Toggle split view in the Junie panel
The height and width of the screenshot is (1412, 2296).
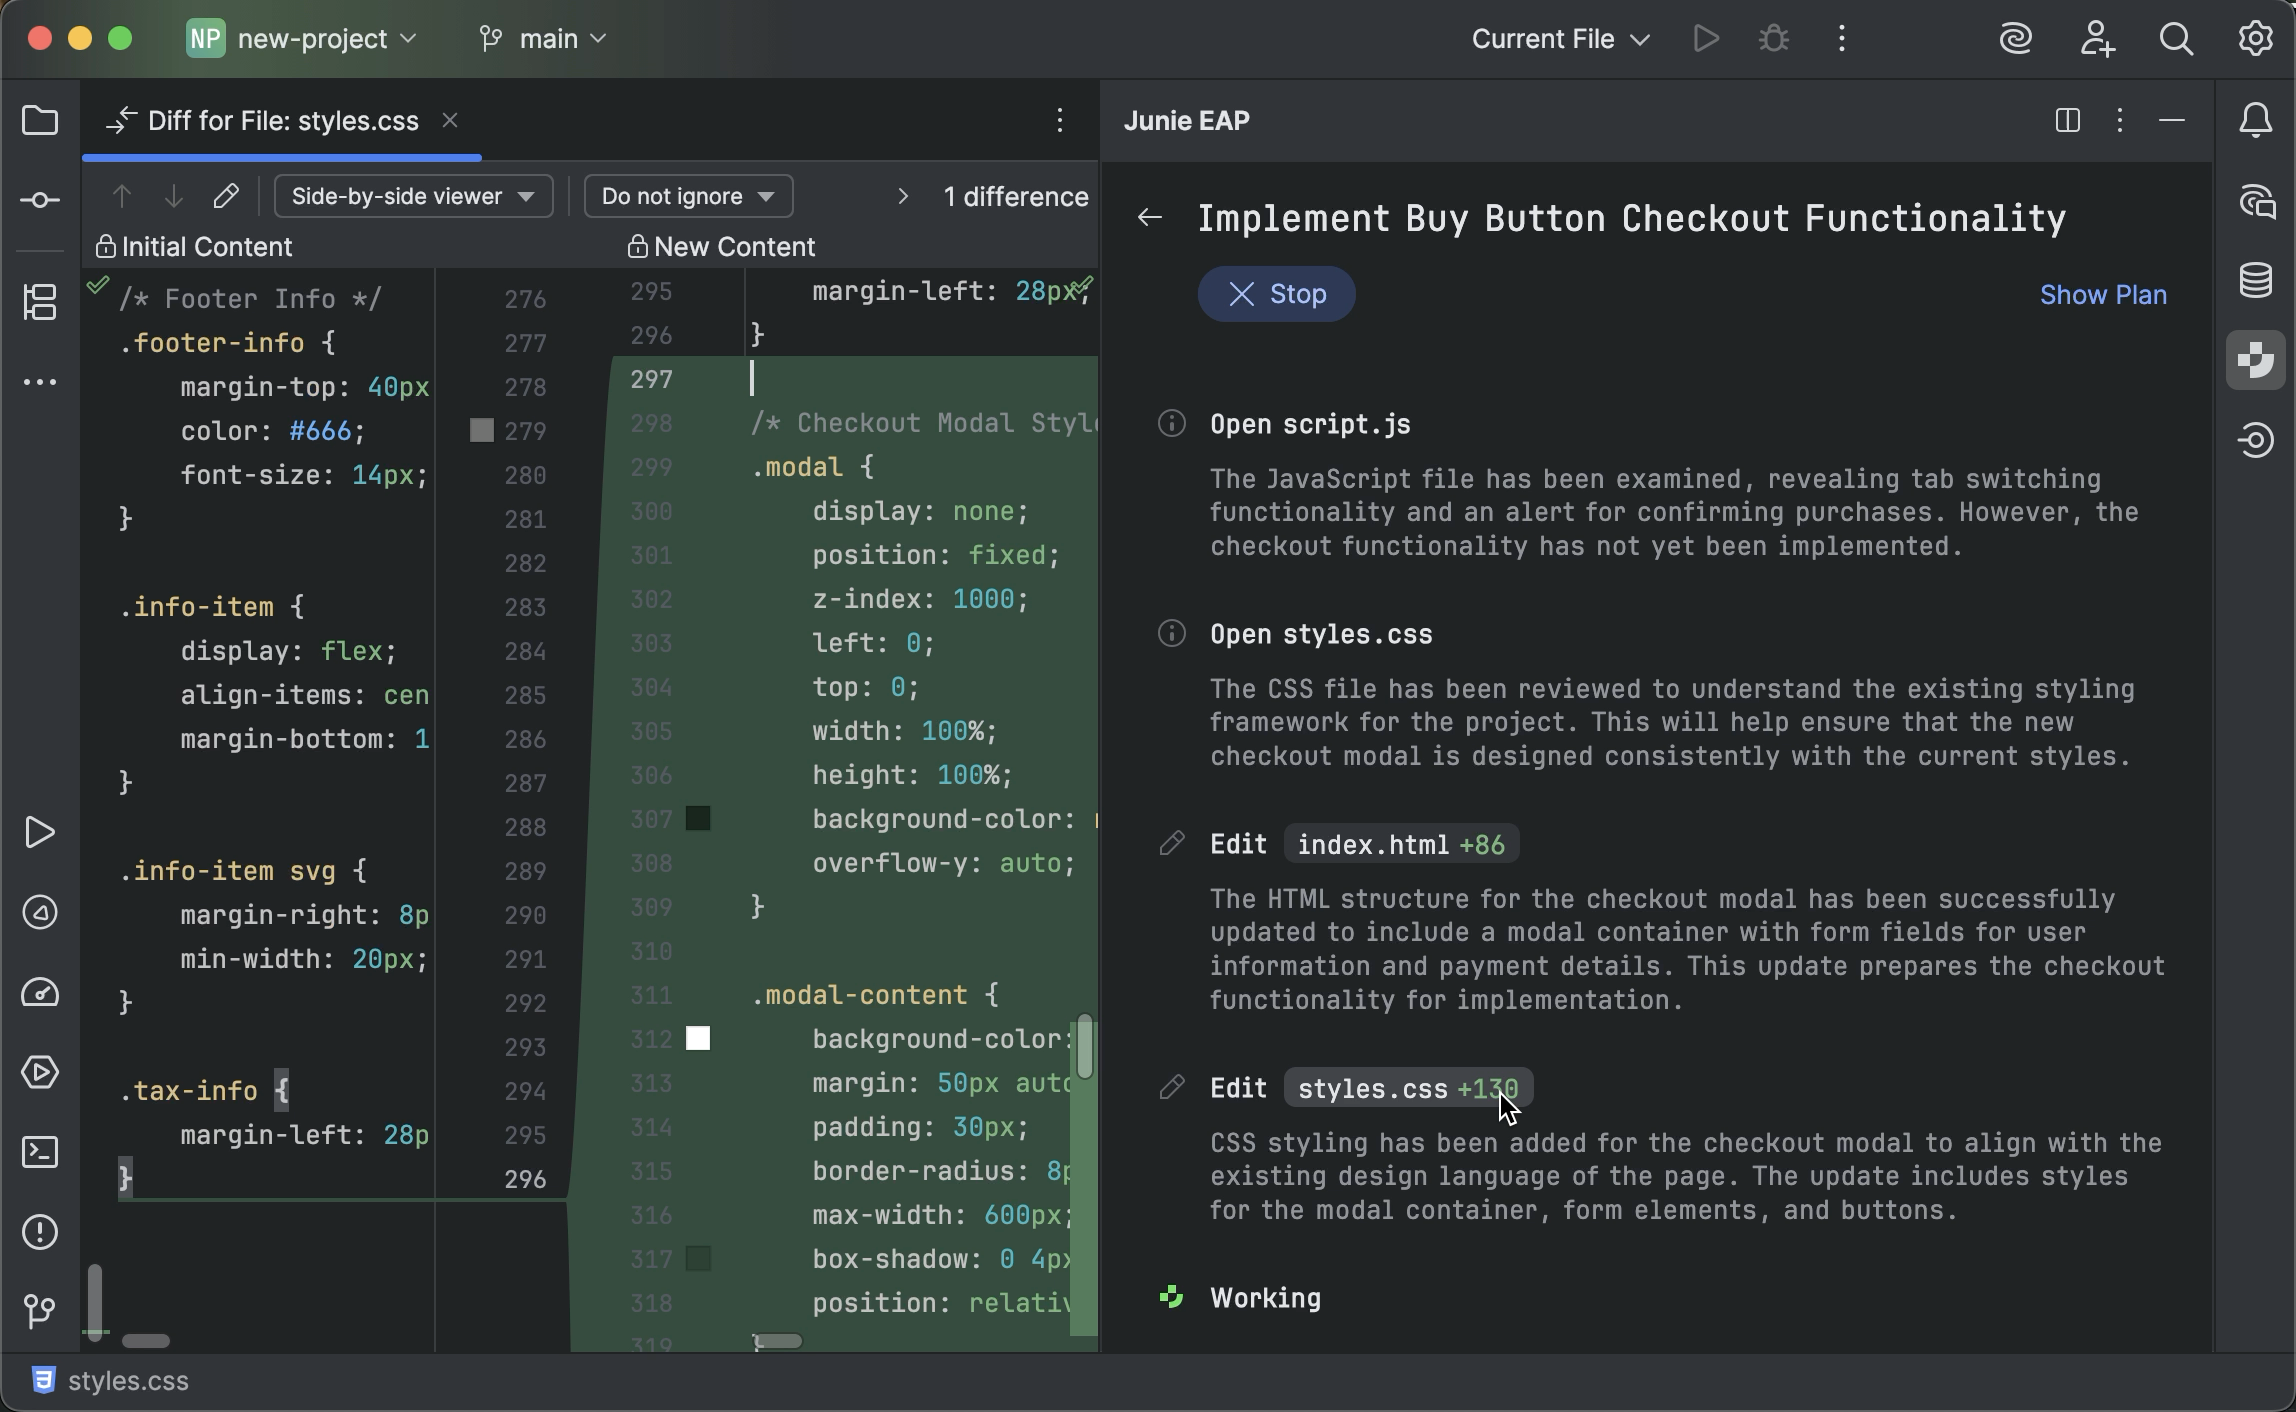pos(2066,121)
